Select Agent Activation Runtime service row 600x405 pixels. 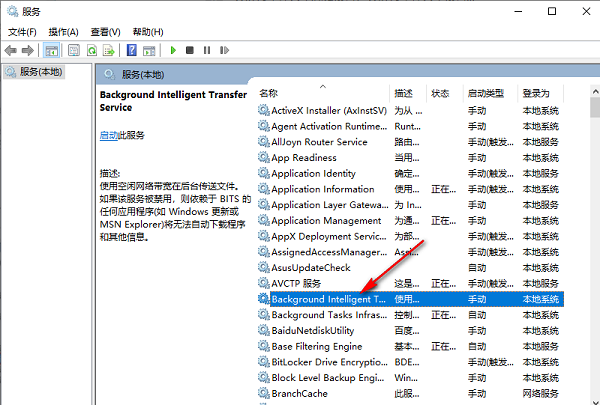pos(410,126)
